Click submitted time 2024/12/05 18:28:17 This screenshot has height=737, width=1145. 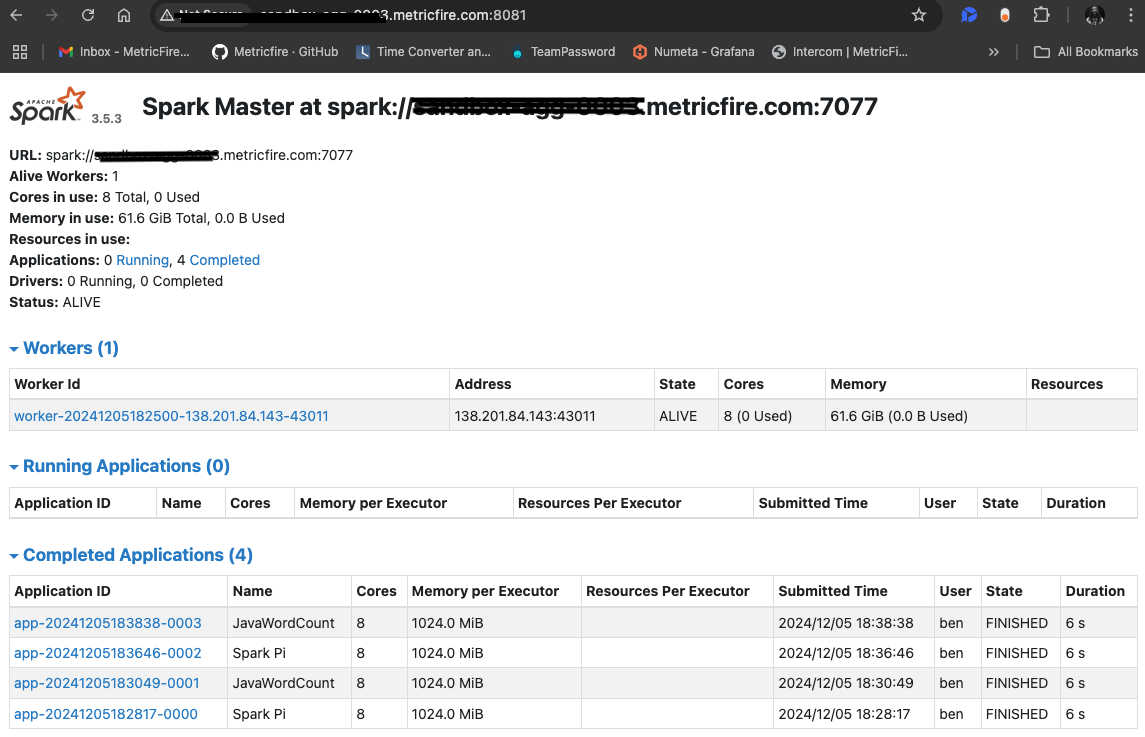click(844, 714)
